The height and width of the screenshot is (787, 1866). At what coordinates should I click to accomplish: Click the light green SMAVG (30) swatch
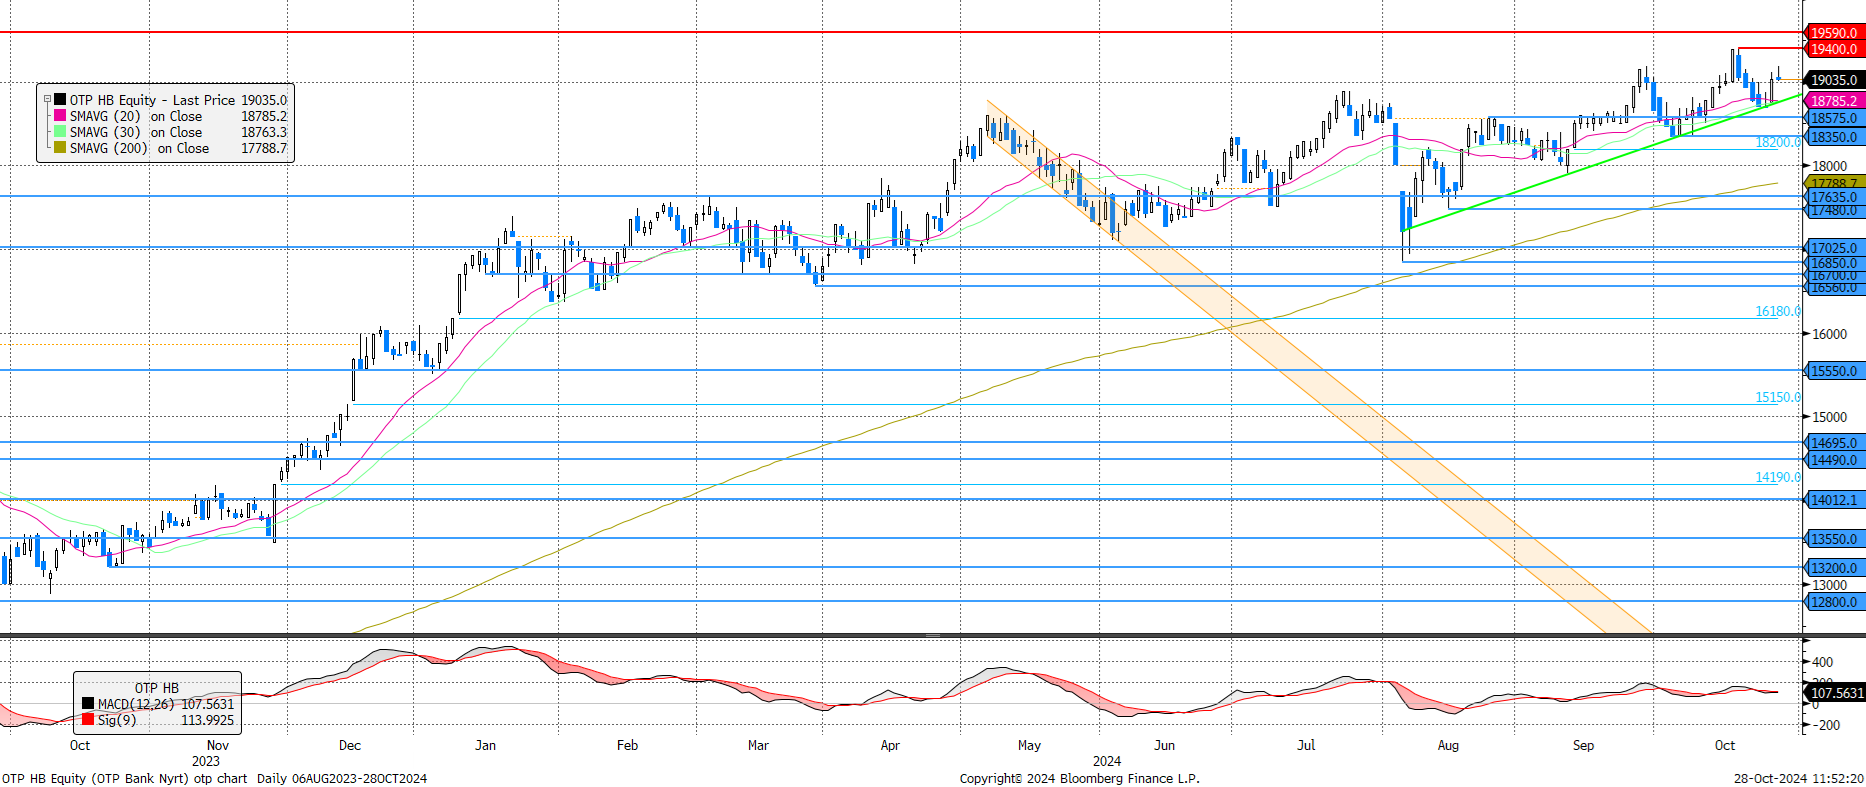point(60,132)
